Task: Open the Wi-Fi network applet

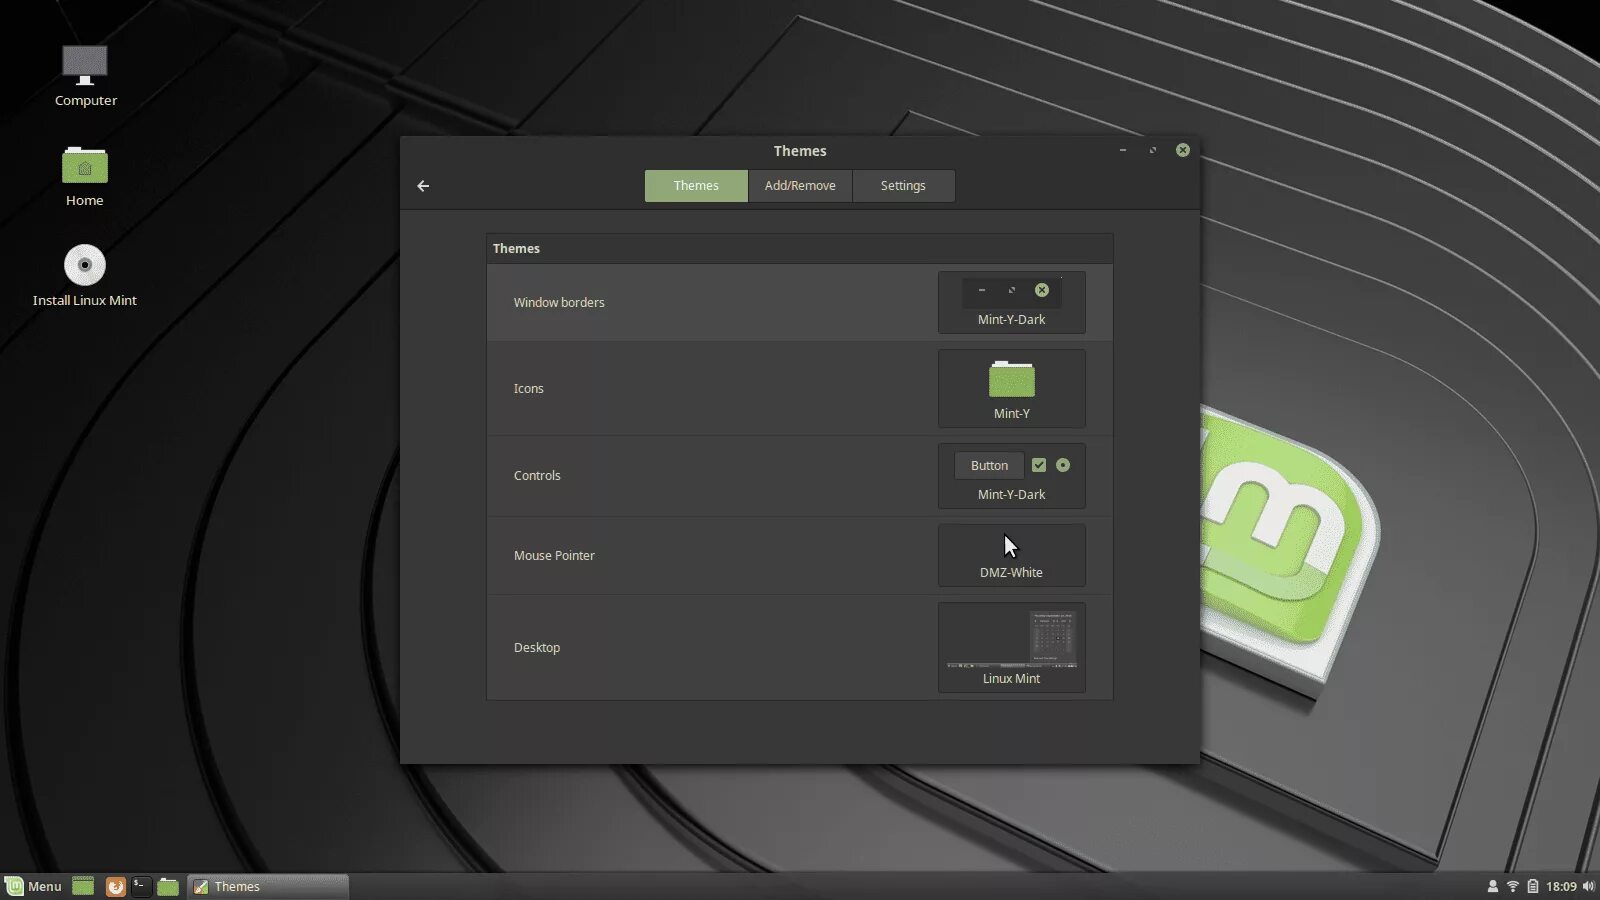Action: coord(1513,886)
